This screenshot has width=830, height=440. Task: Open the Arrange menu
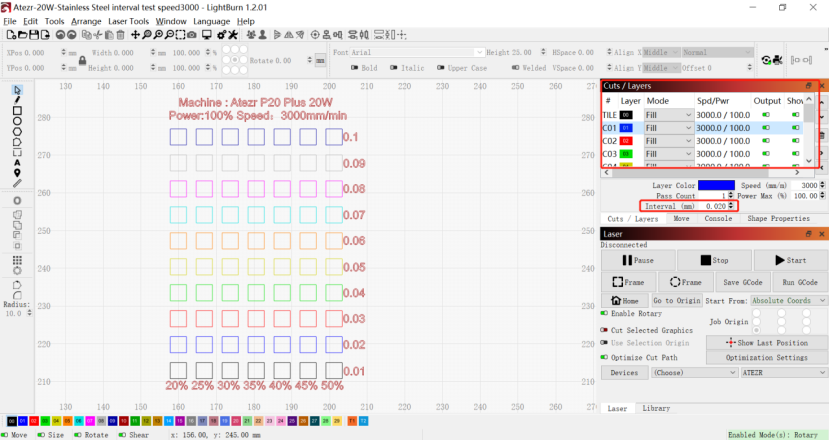(x=86, y=21)
